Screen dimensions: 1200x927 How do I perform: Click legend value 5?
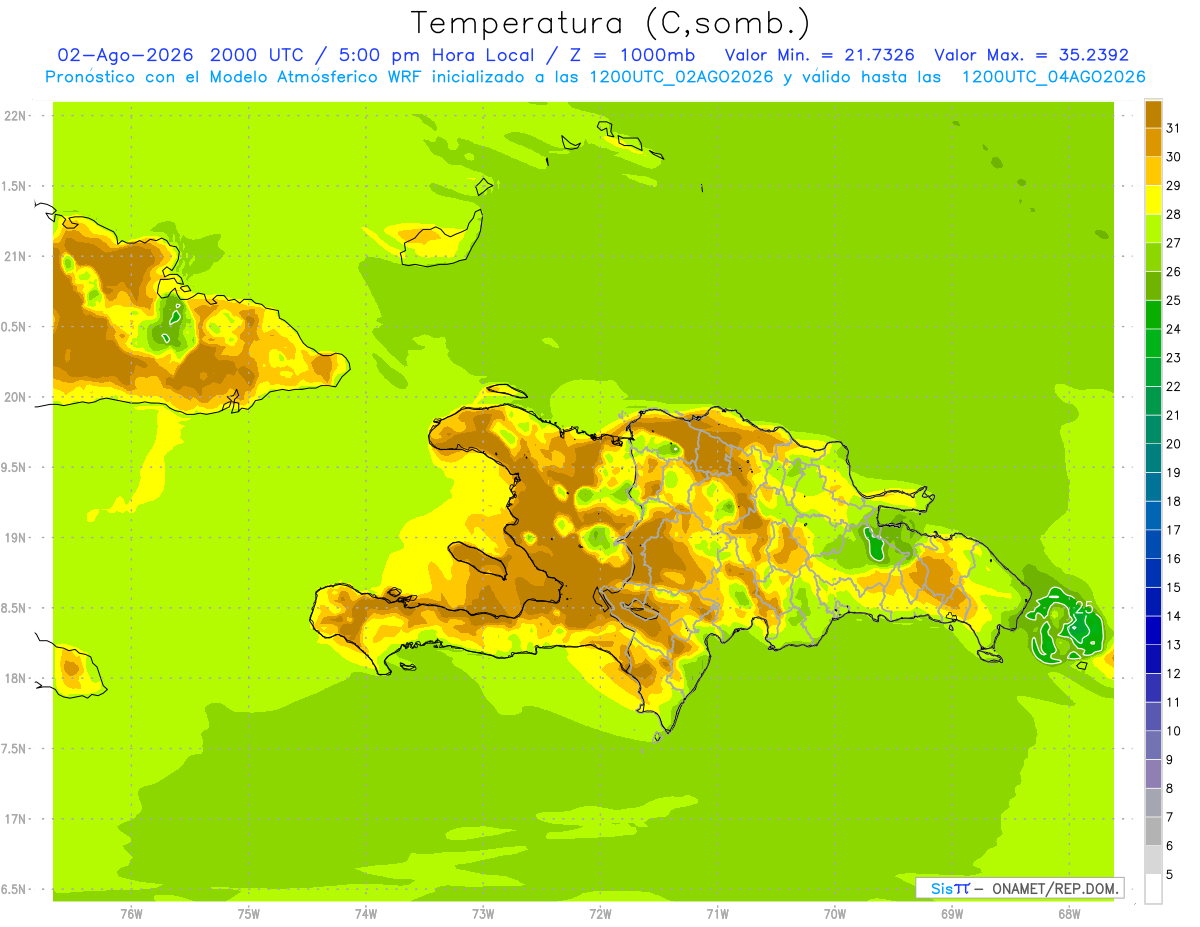(x=1170, y=875)
